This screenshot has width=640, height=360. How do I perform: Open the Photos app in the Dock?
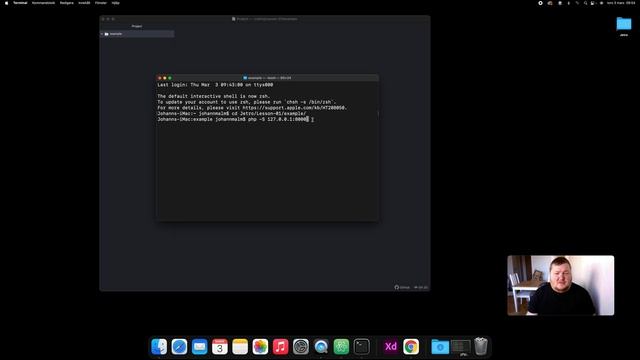tap(260, 347)
